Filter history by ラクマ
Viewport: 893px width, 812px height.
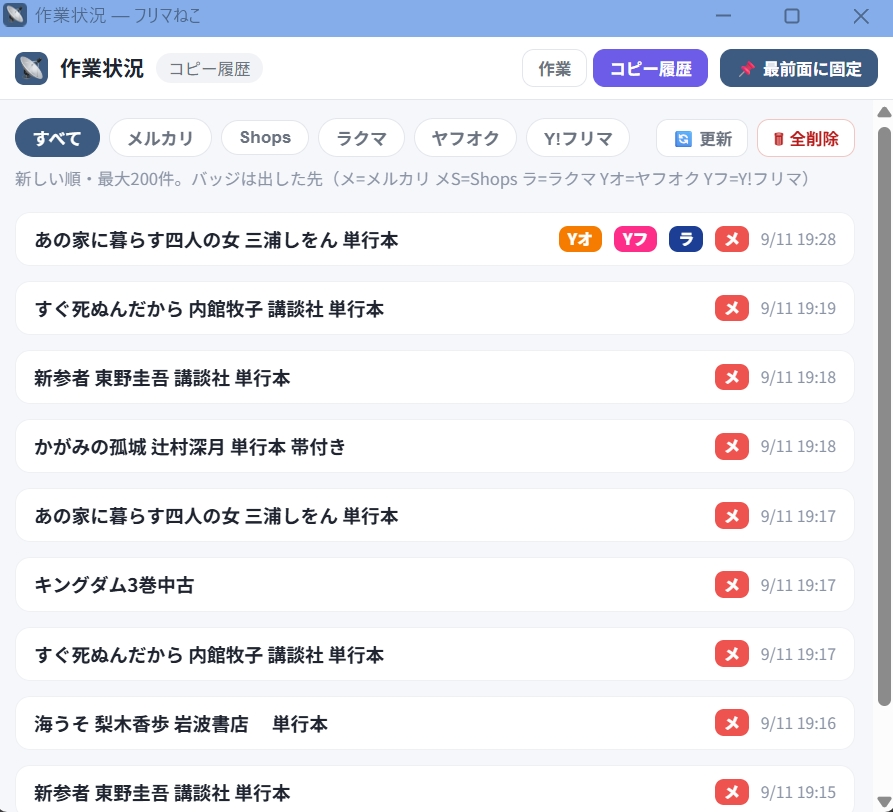click(x=362, y=138)
